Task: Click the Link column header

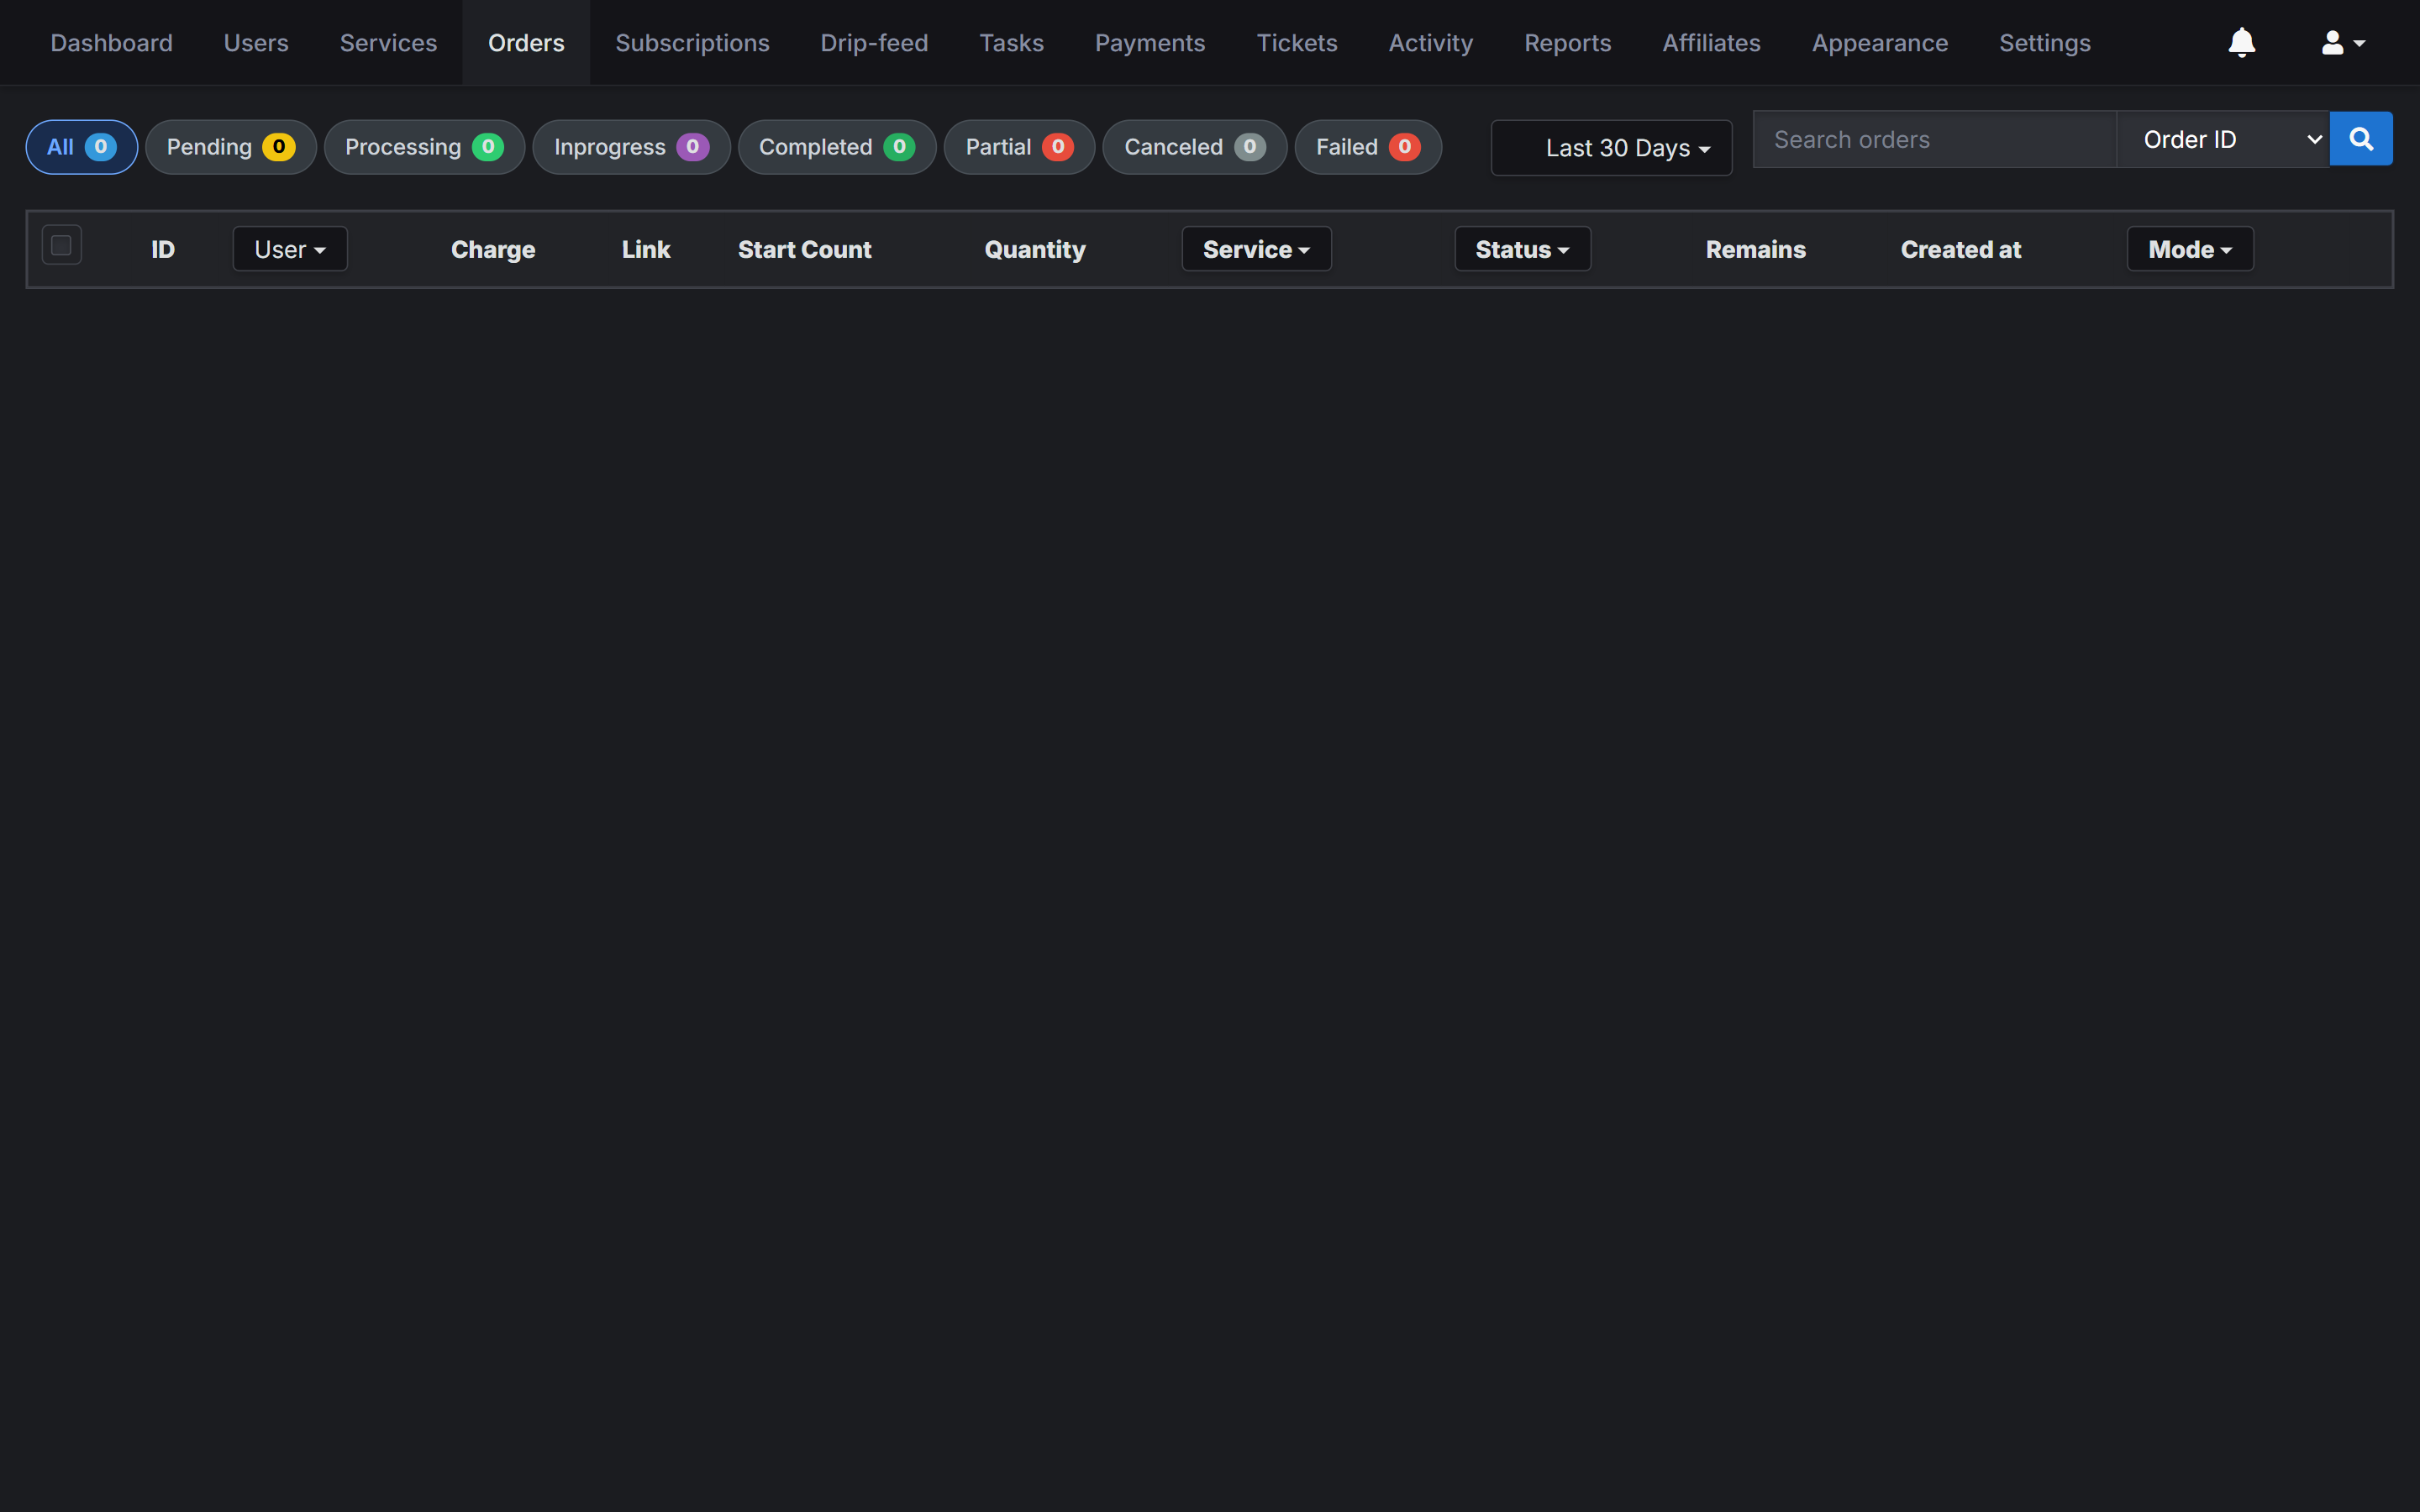Action: 646,249
